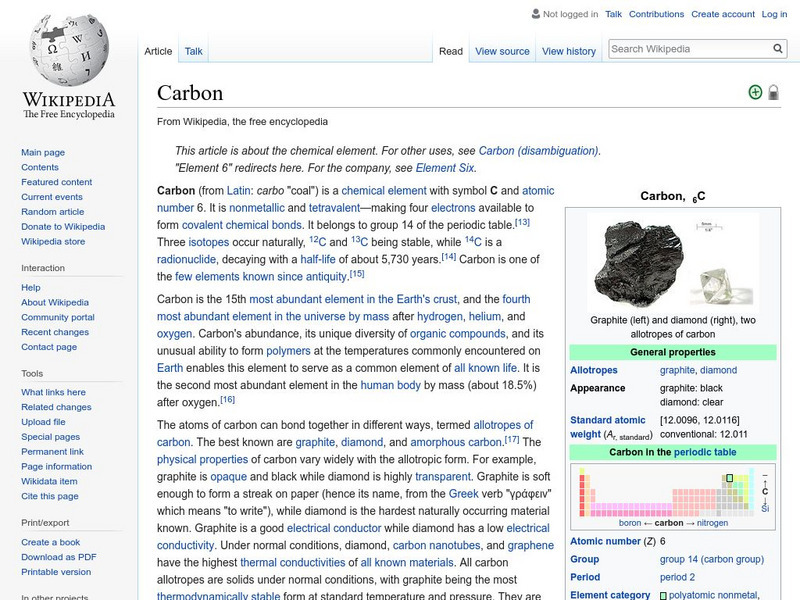Image resolution: width=800 pixels, height=600 pixels.
Task: Select the Article tab
Action: click(158, 51)
